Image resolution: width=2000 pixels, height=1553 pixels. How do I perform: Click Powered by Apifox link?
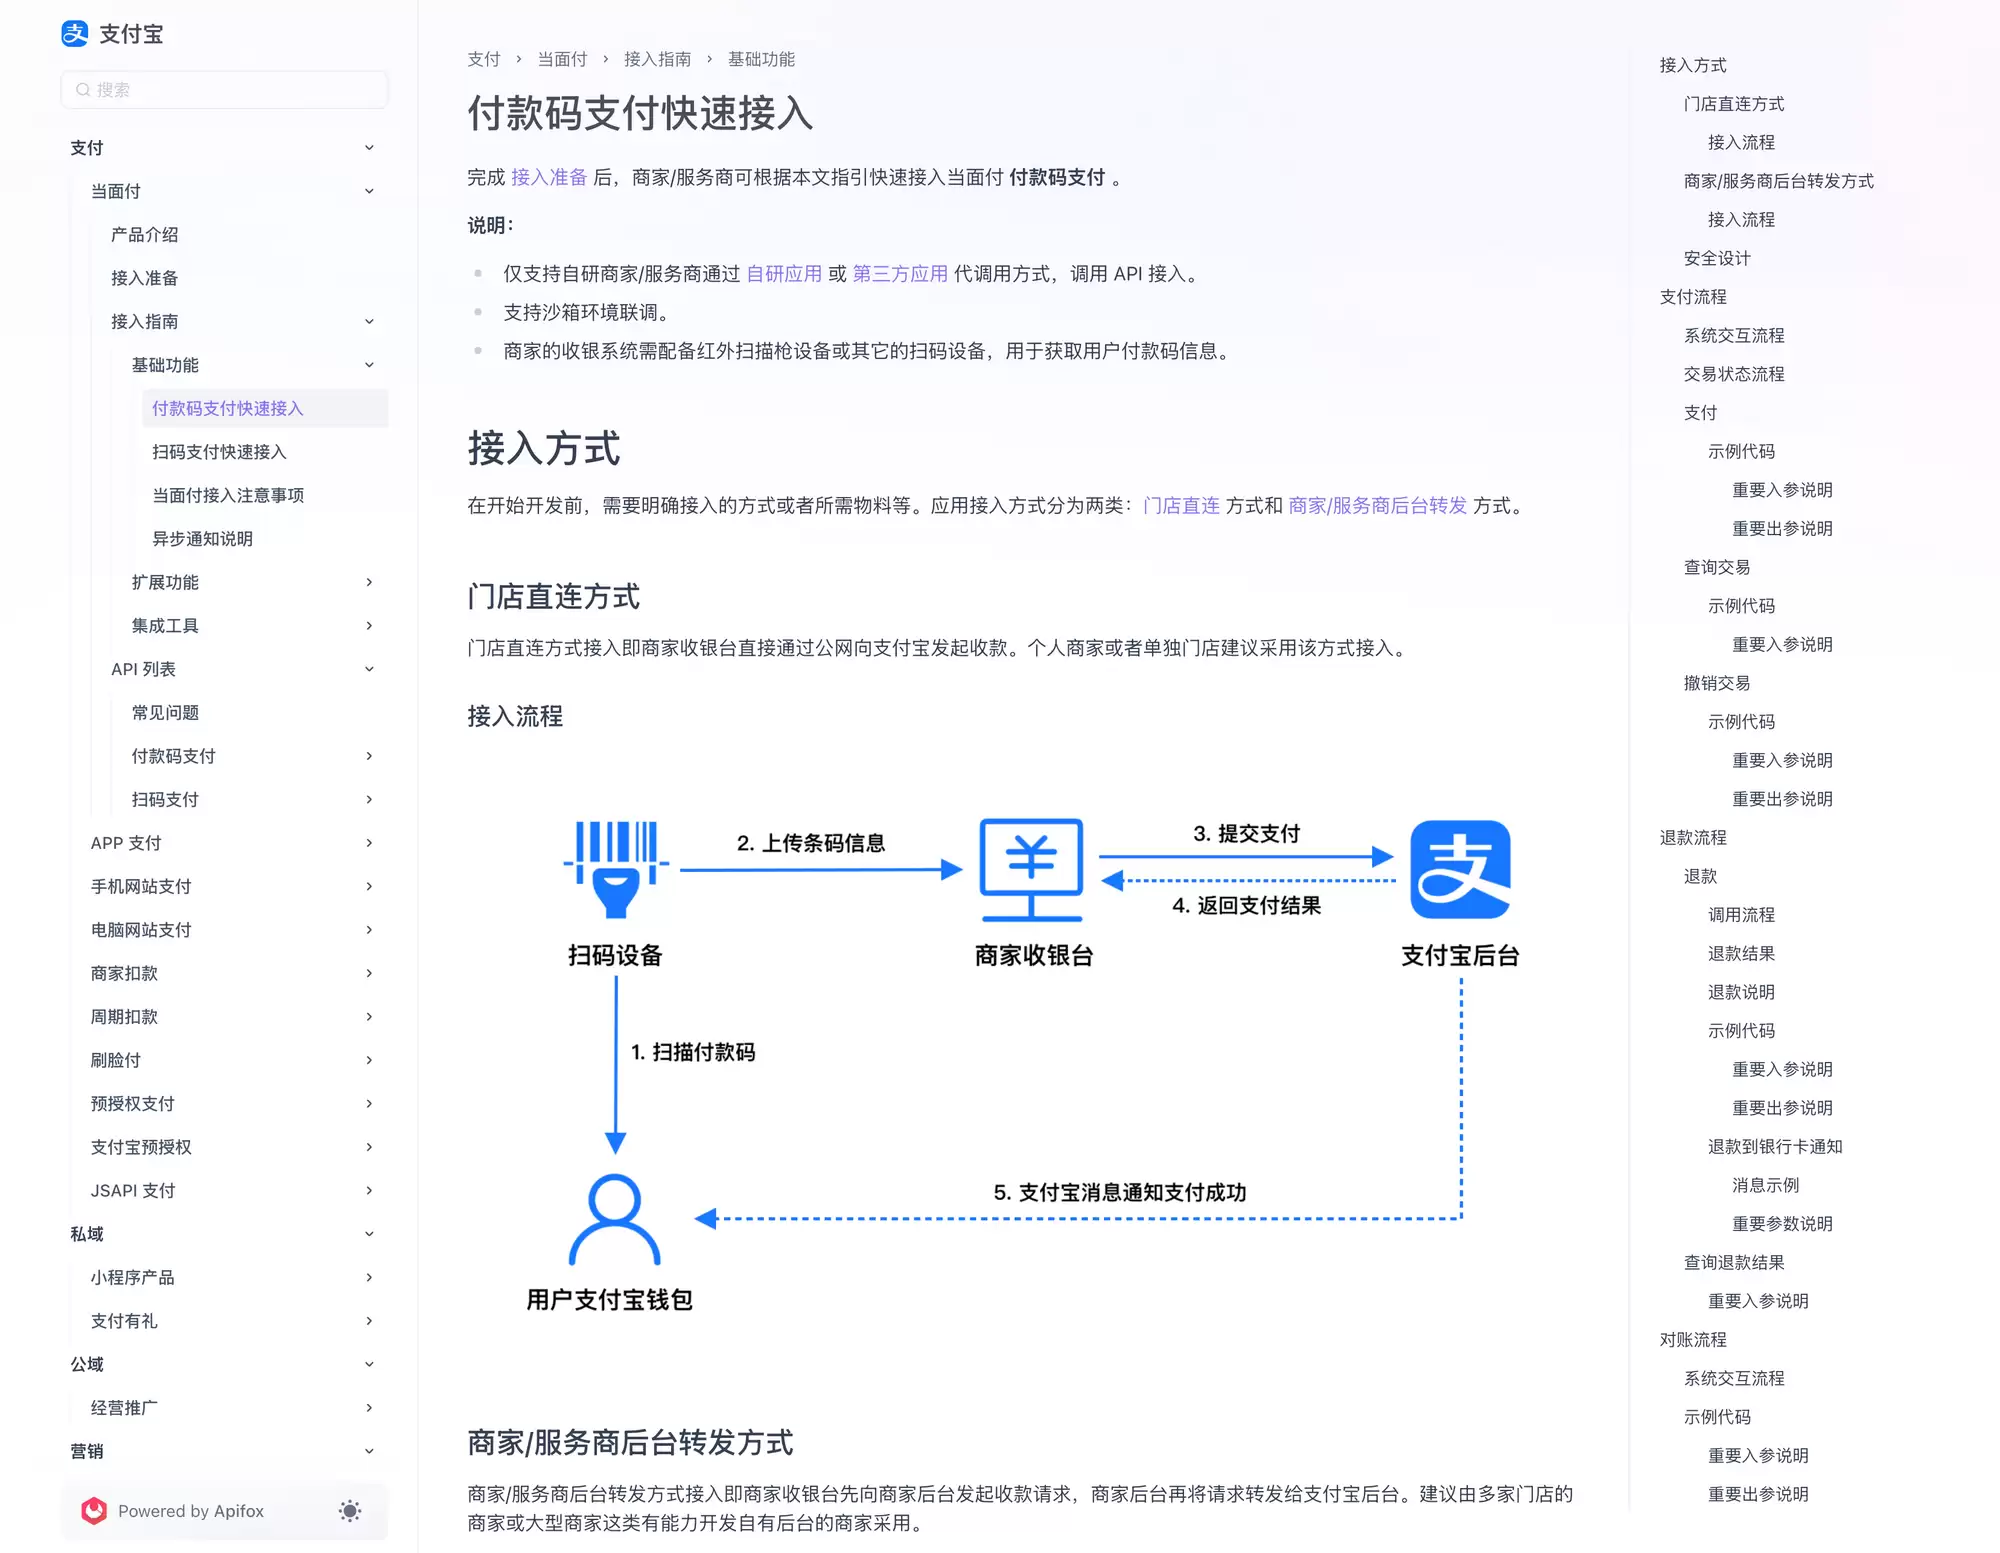click(191, 1511)
